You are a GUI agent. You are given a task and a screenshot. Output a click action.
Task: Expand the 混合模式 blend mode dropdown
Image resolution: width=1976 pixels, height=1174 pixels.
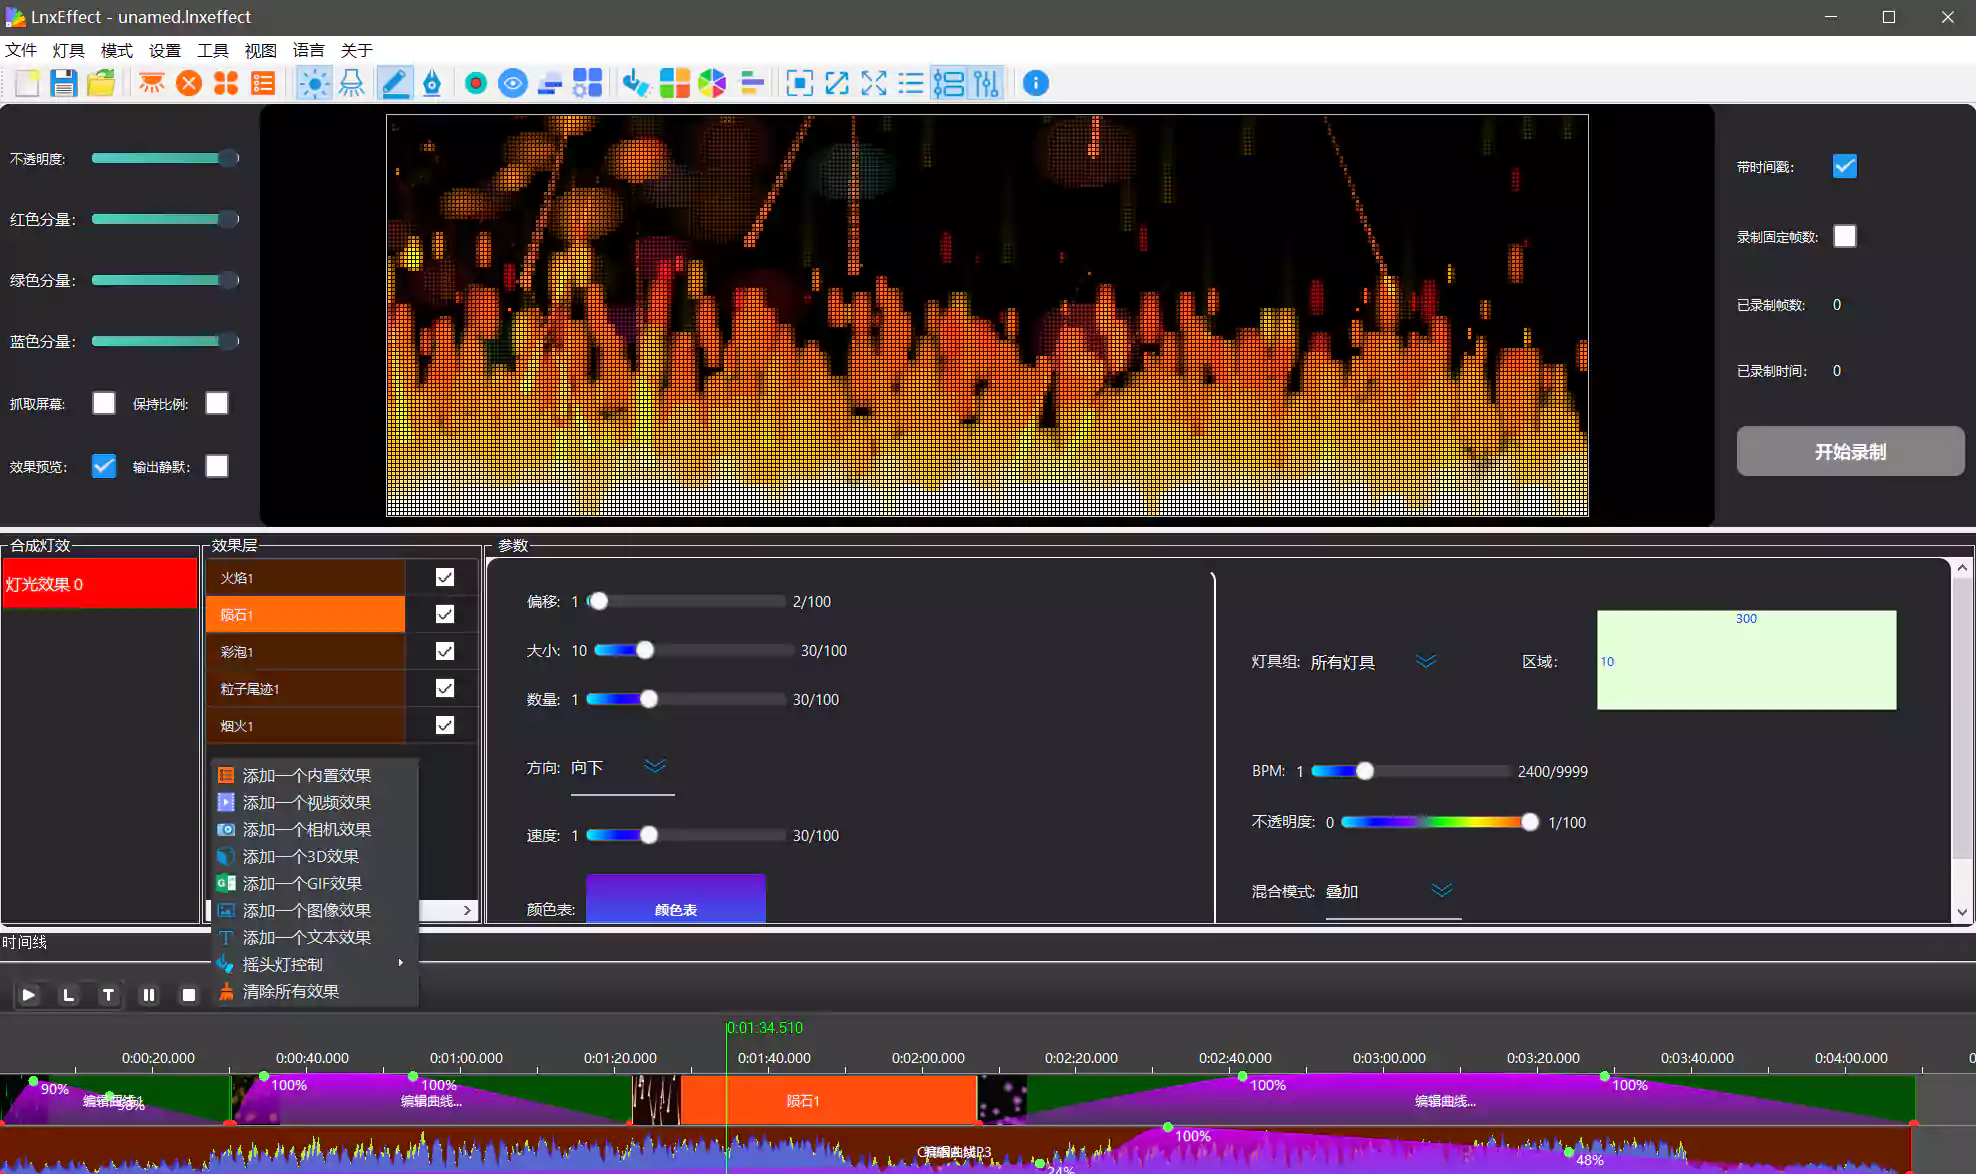click(1441, 890)
